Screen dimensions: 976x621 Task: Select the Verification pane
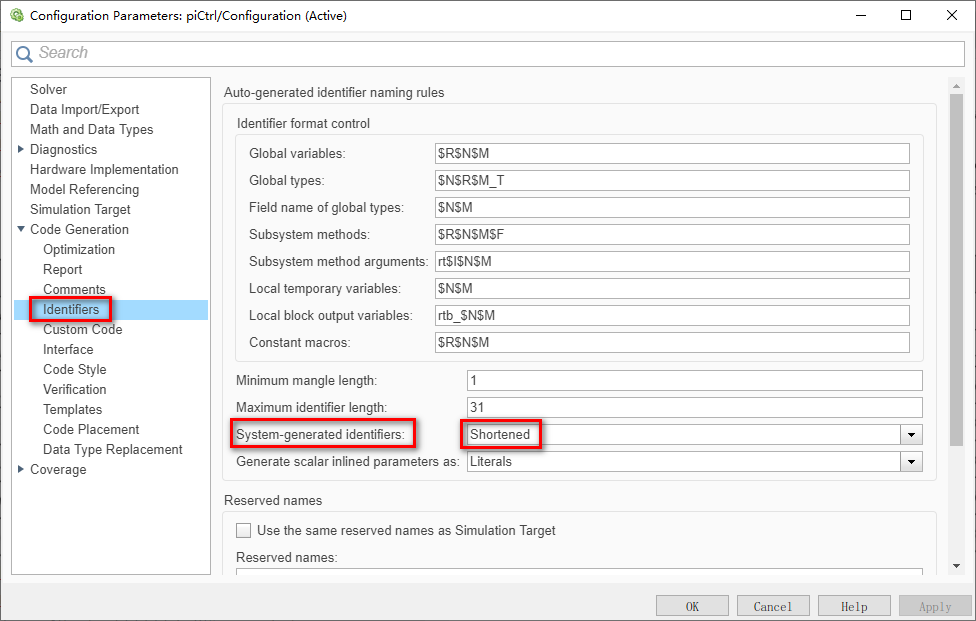[x=74, y=389]
